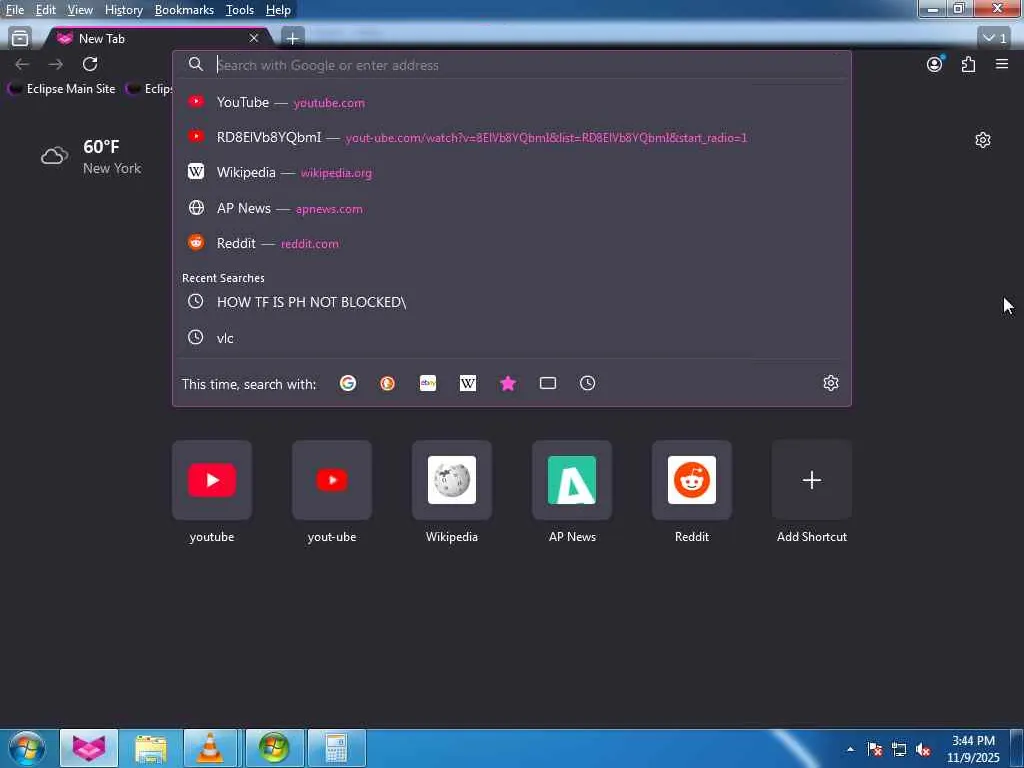1024x768 pixels.
Task: Select RD8ElVb8YQbmI yout-ube suggestion
Action: tap(511, 137)
